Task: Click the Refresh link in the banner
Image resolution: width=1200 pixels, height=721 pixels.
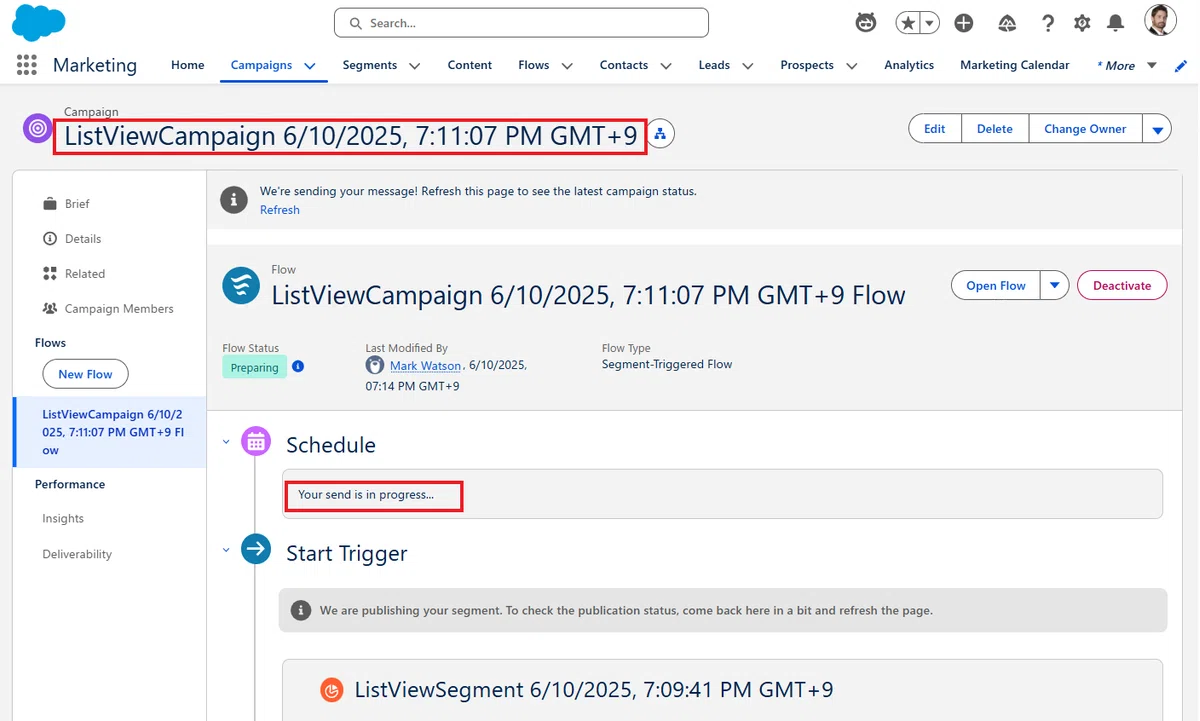Action: [280, 210]
